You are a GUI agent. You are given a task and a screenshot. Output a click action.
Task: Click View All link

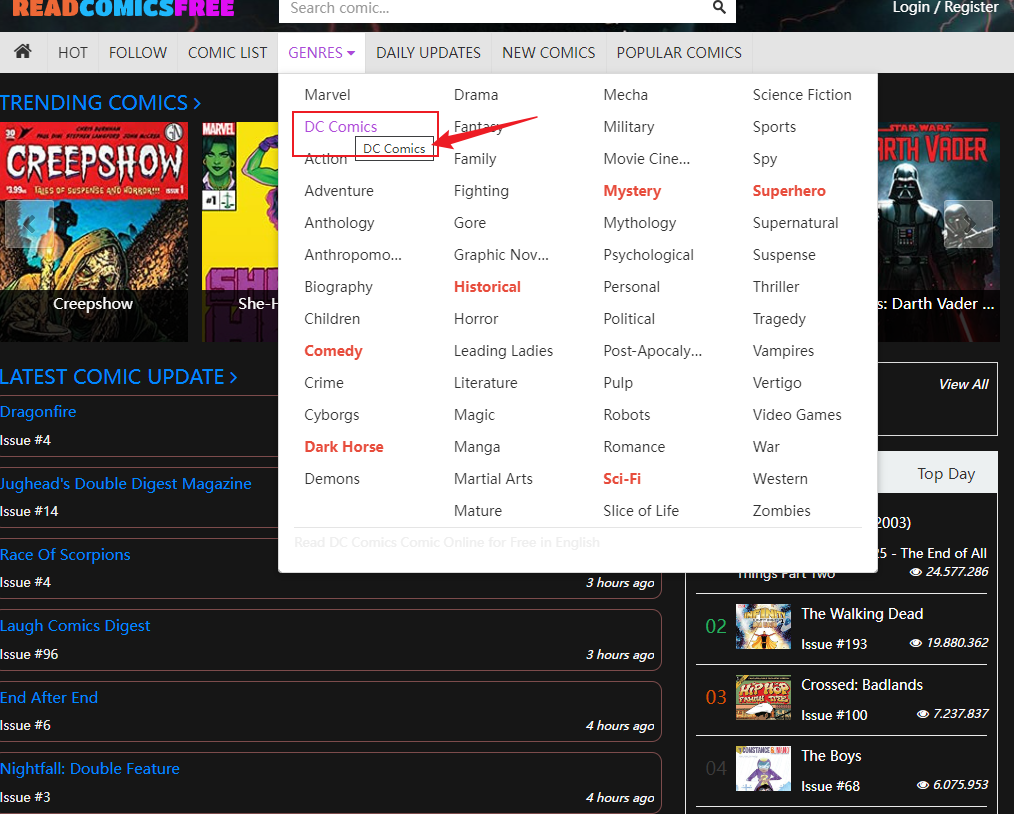tap(963, 384)
